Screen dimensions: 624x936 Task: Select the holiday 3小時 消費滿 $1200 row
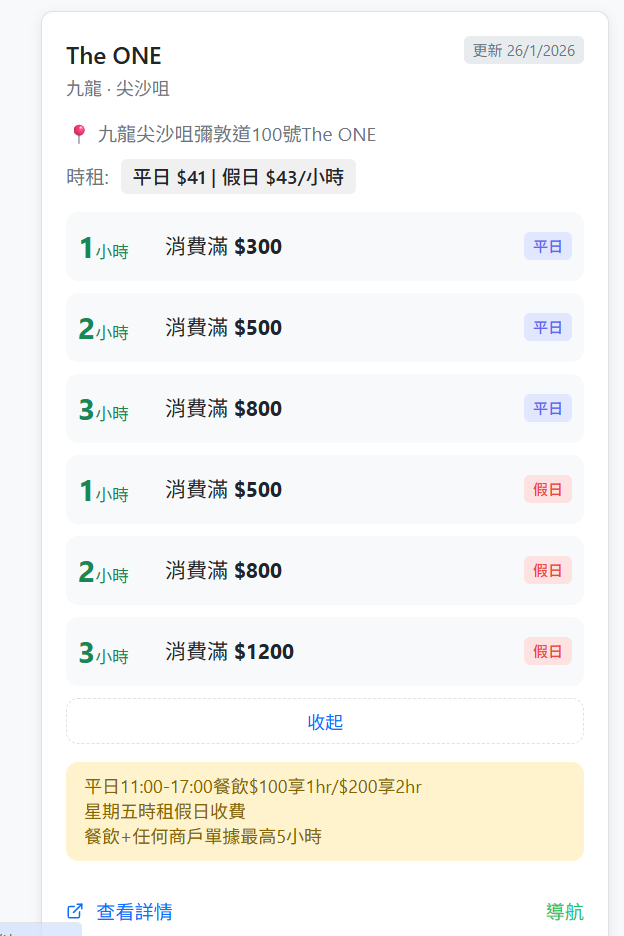[x=324, y=652]
